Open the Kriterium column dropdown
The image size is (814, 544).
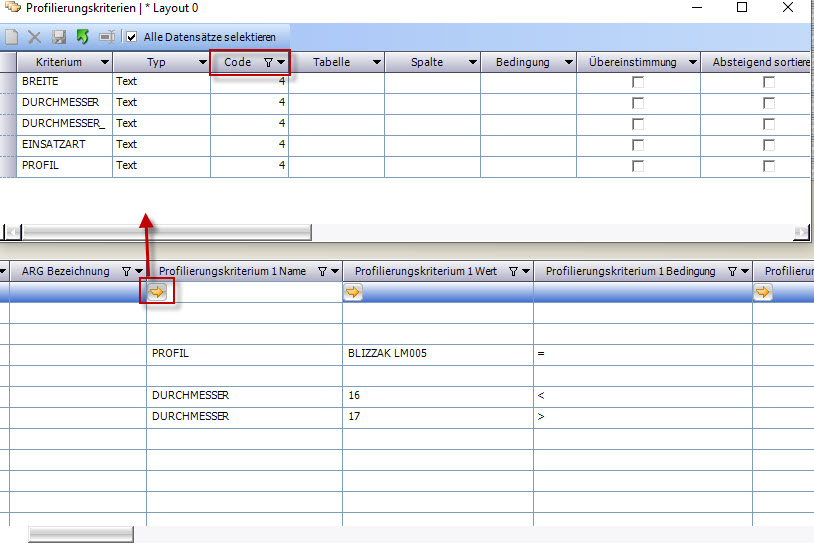[105, 62]
